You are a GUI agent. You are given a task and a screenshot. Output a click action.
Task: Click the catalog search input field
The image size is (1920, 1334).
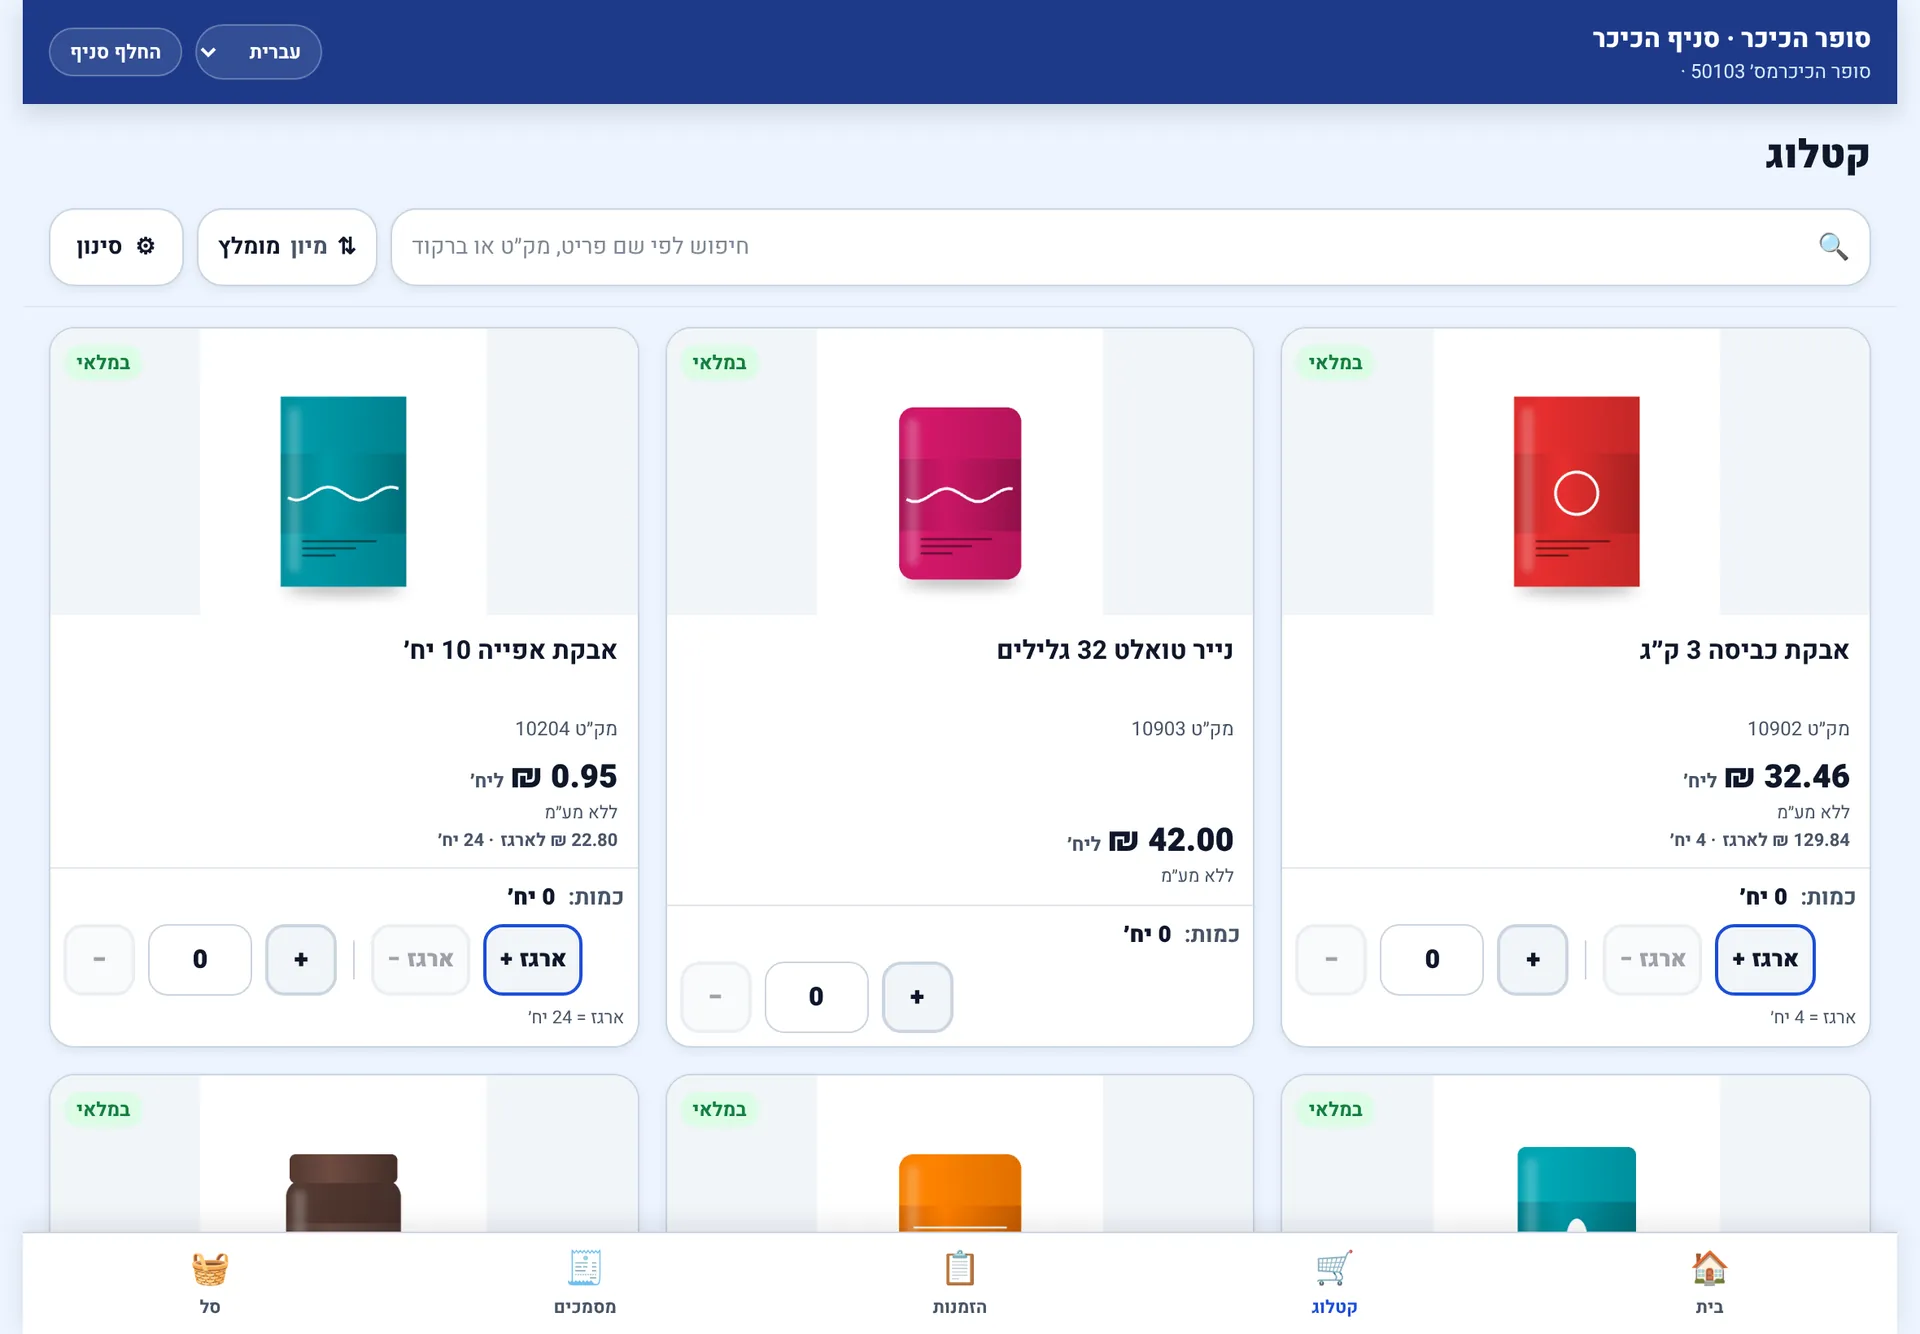tap(1130, 247)
